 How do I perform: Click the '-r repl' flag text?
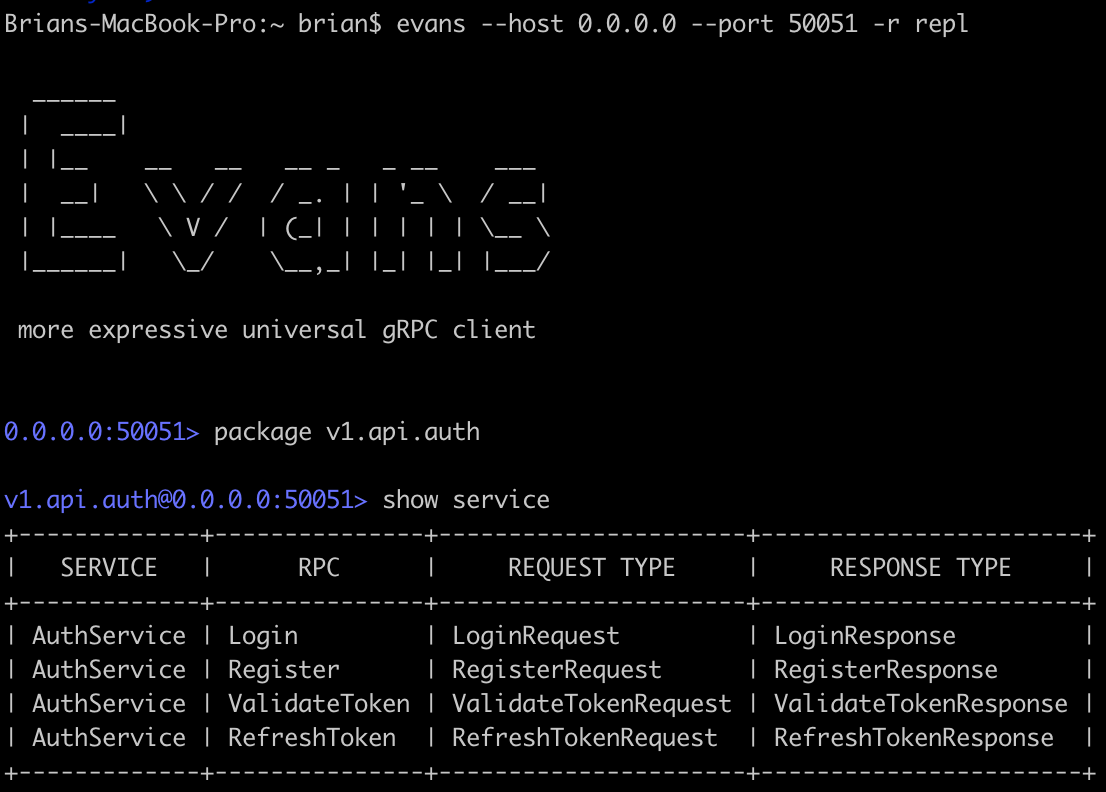[920, 24]
